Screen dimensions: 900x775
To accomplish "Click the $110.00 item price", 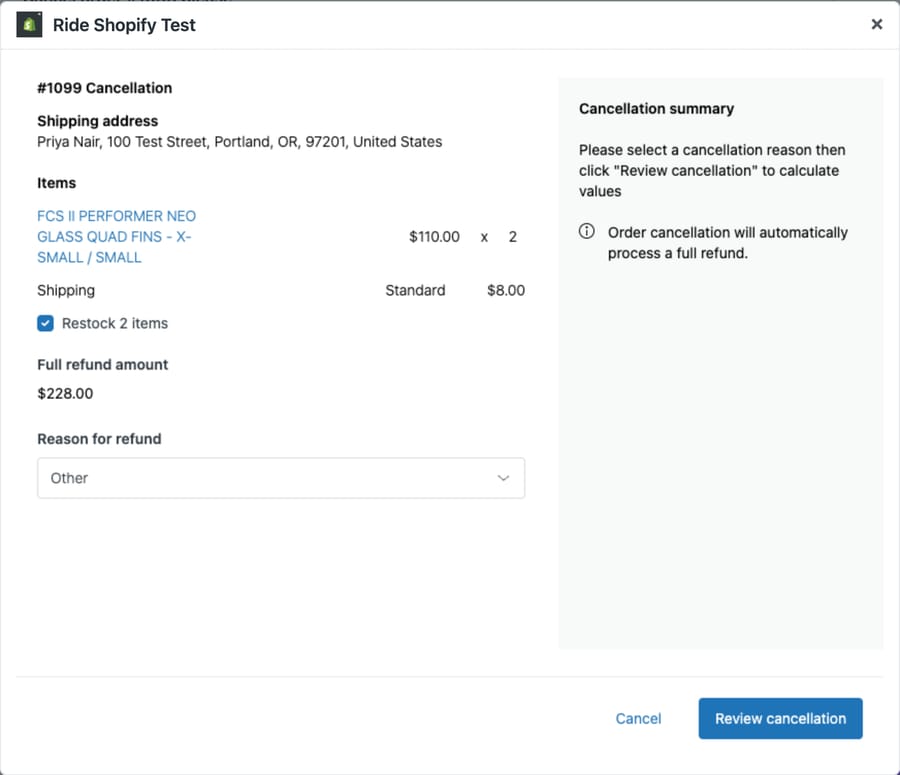I will [x=434, y=237].
